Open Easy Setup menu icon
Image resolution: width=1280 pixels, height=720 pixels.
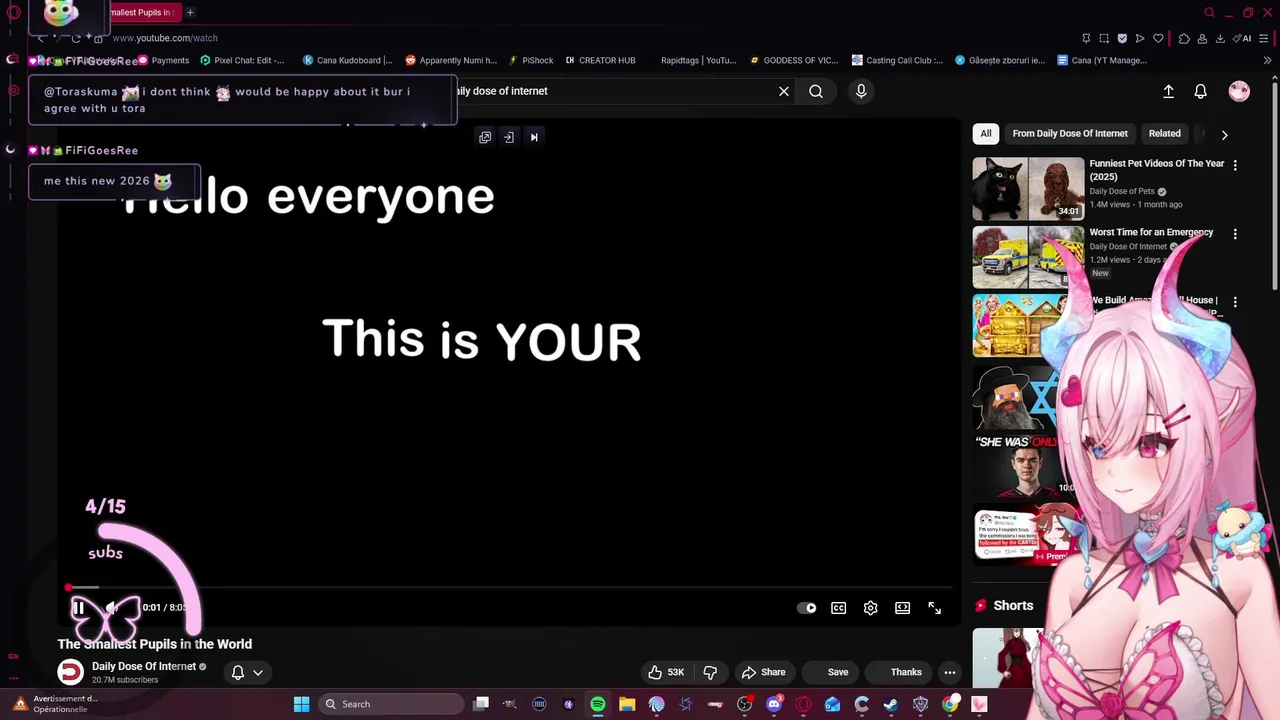pyautogui.click(x=1265, y=38)
